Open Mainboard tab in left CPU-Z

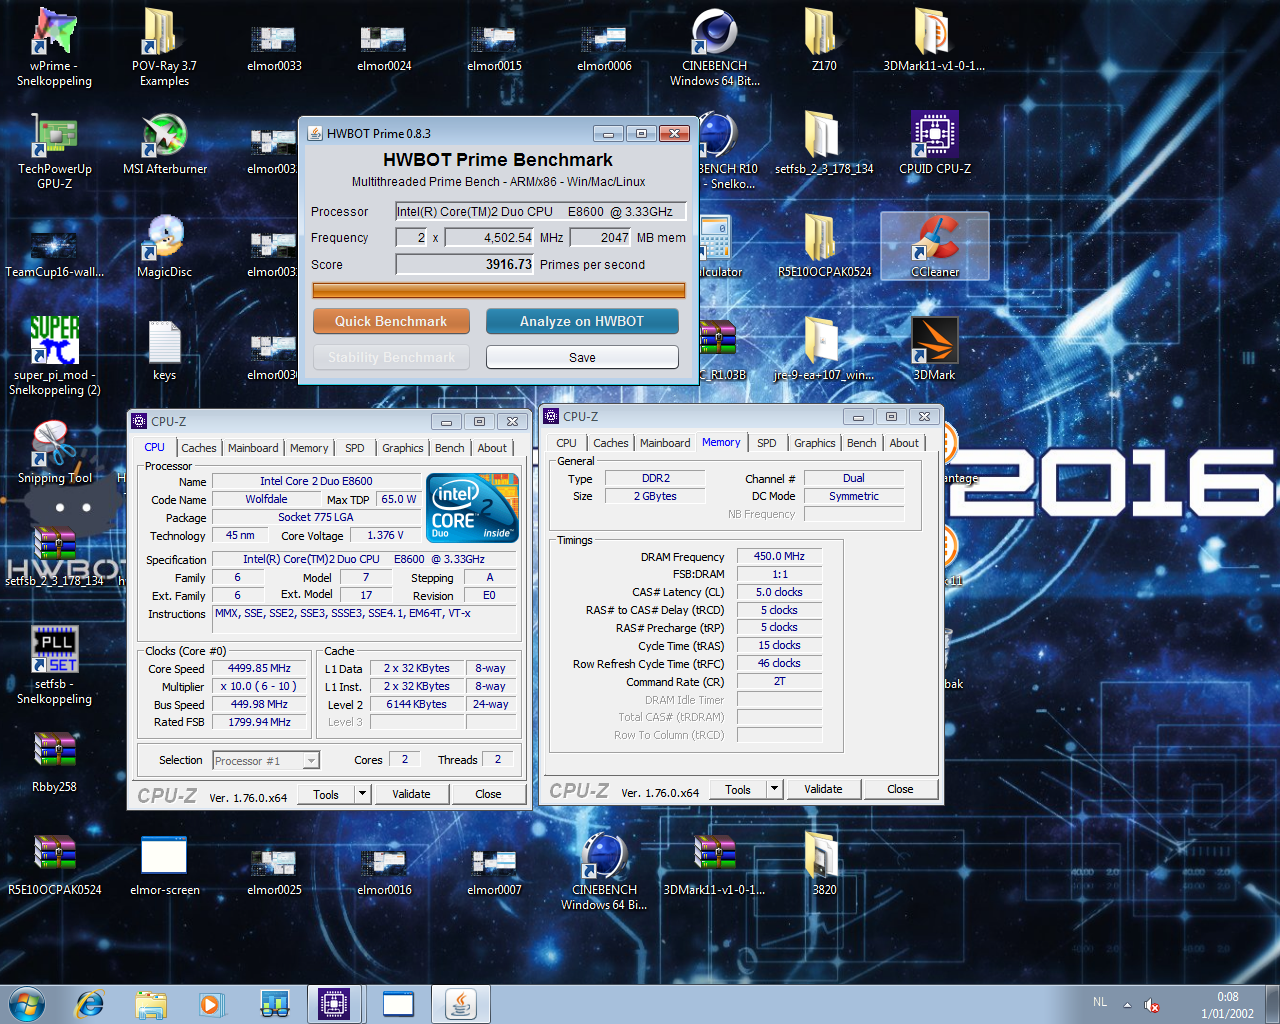[x=253, y=448]
